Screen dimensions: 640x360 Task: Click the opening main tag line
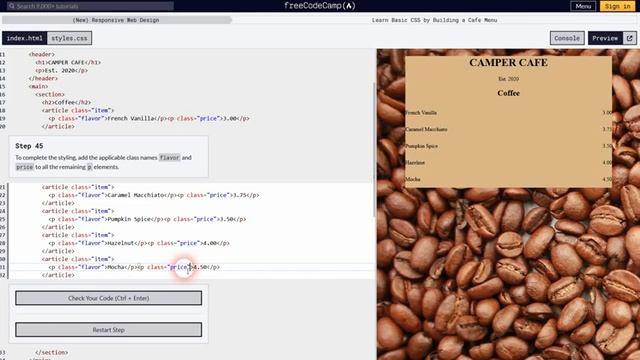point(38,87)
